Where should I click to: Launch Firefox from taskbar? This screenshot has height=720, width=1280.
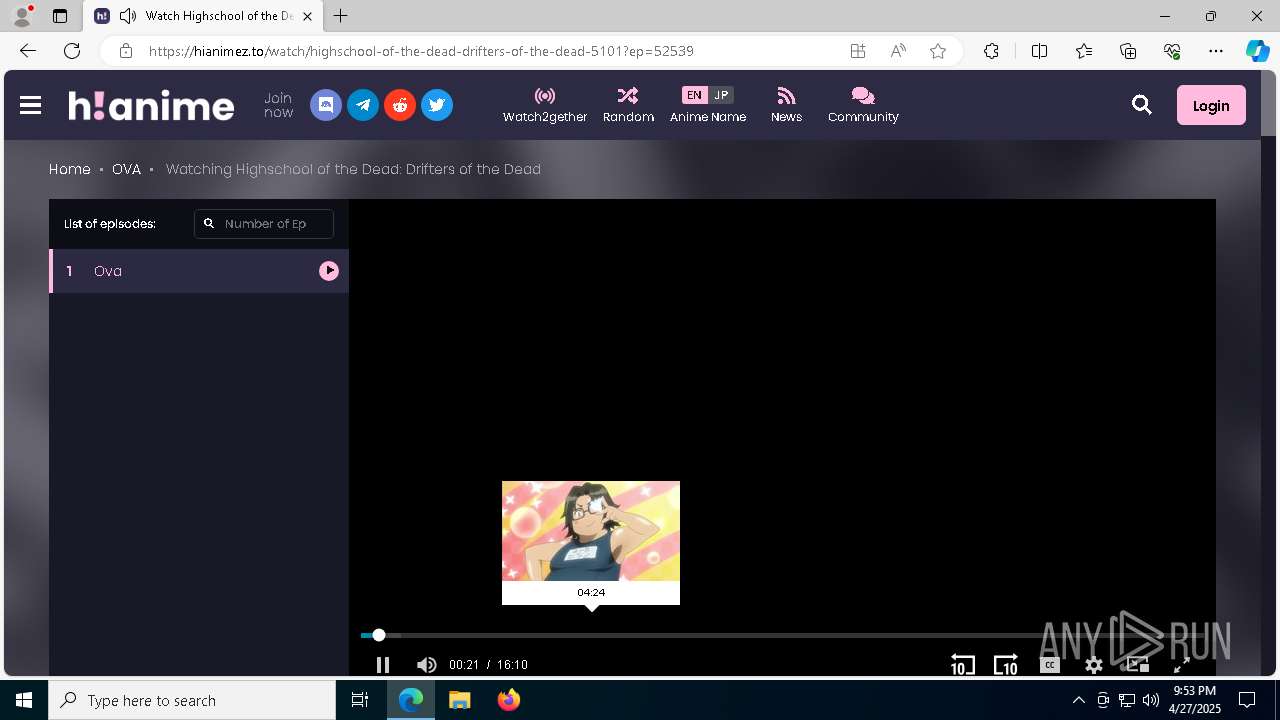click(x=509, y=700)
